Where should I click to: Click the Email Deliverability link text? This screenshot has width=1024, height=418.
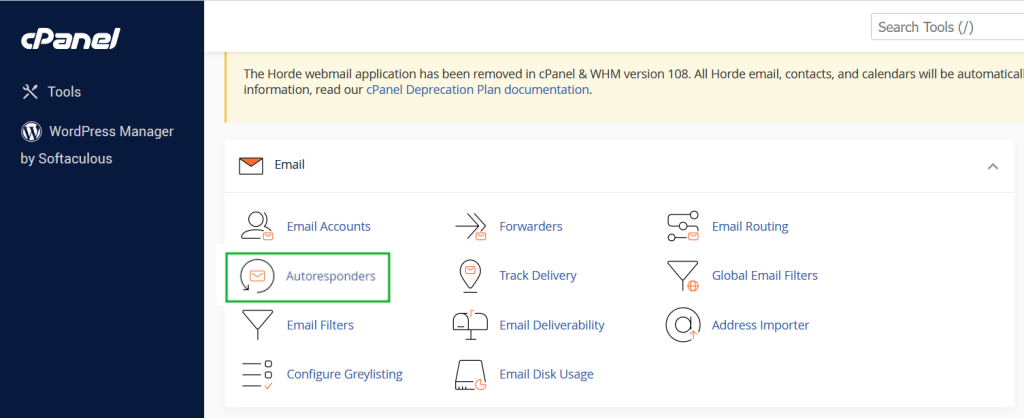tap(552, 324)
